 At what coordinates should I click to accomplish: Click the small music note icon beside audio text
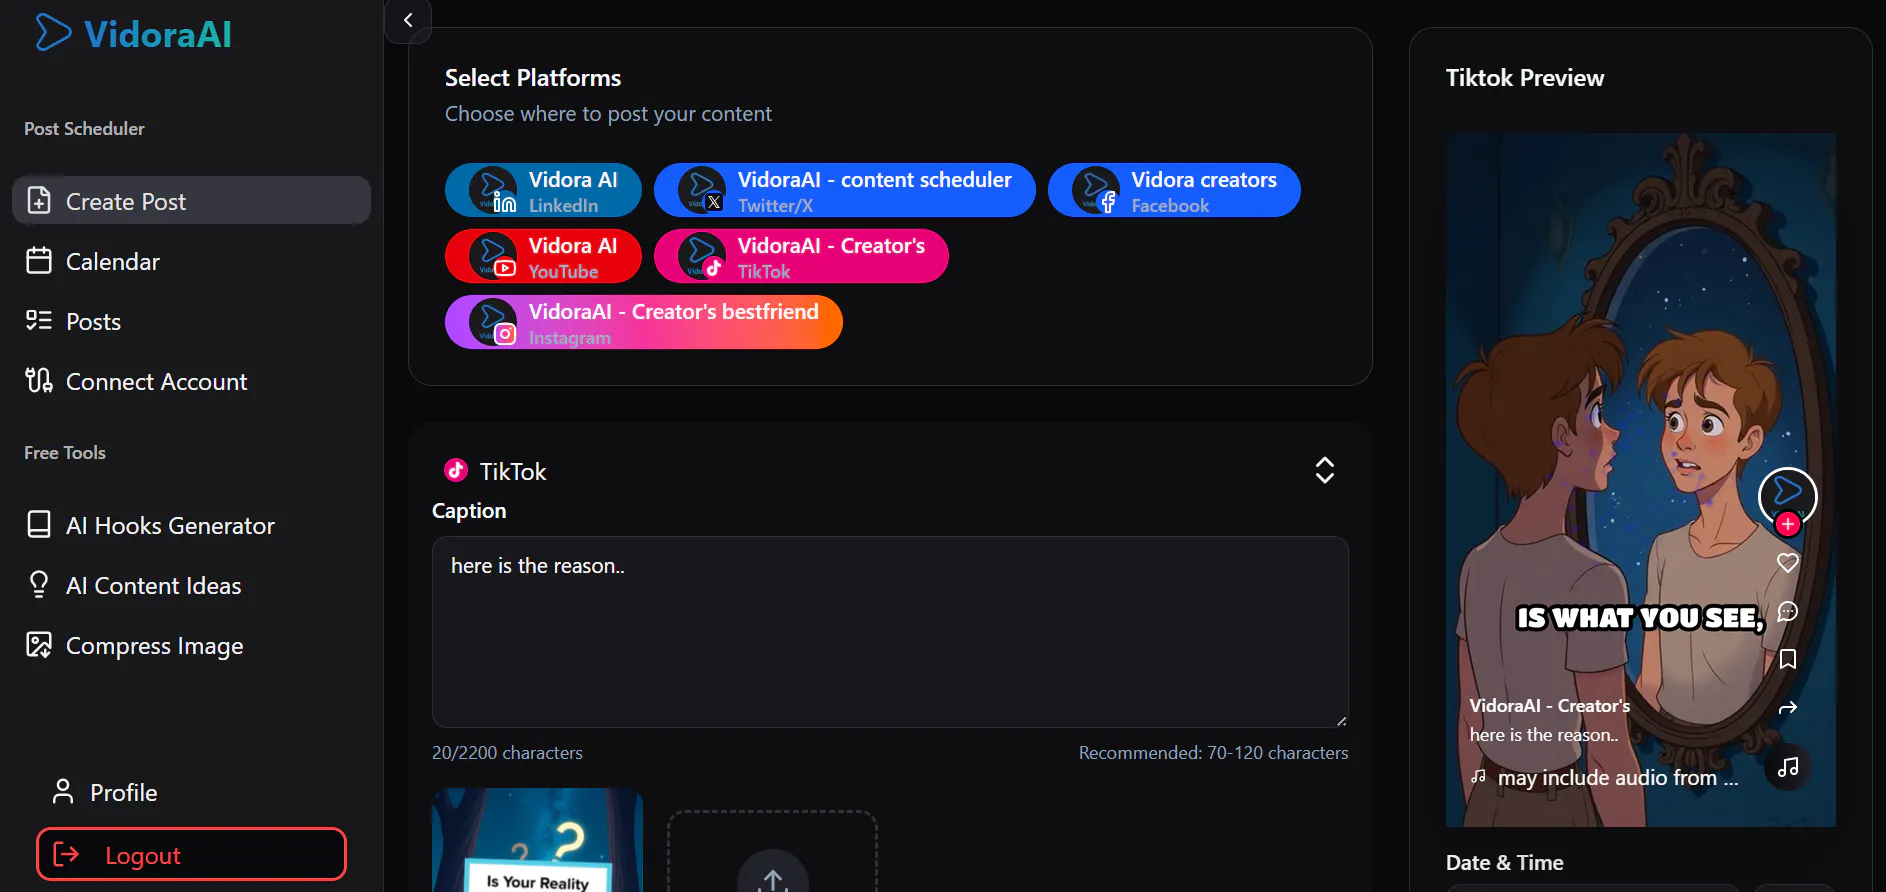point(1479,776)
